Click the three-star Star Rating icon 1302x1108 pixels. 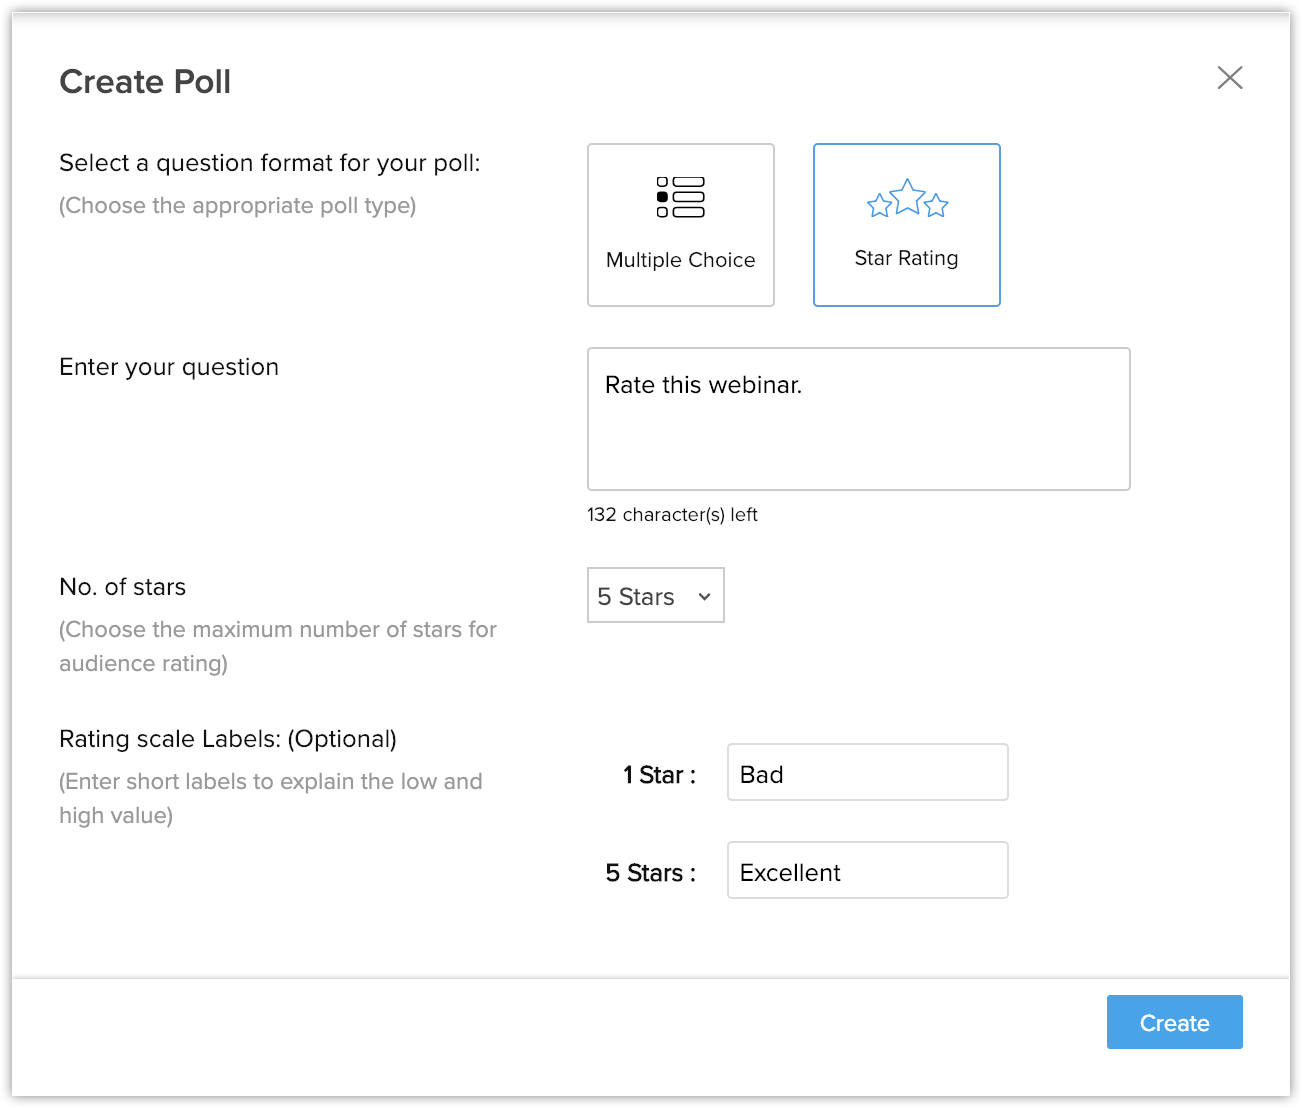(907, 199)
